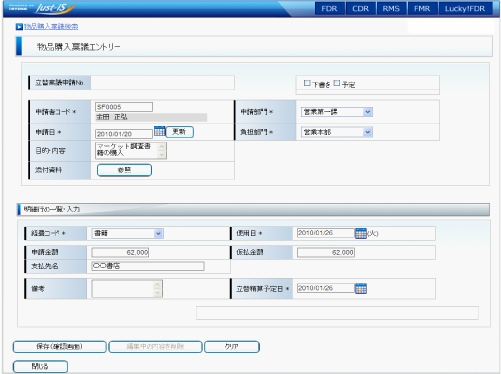Click the 申請日 date field 2010/01/20
This screenshot has height=374, width=501.
click(x=124, y=134)
